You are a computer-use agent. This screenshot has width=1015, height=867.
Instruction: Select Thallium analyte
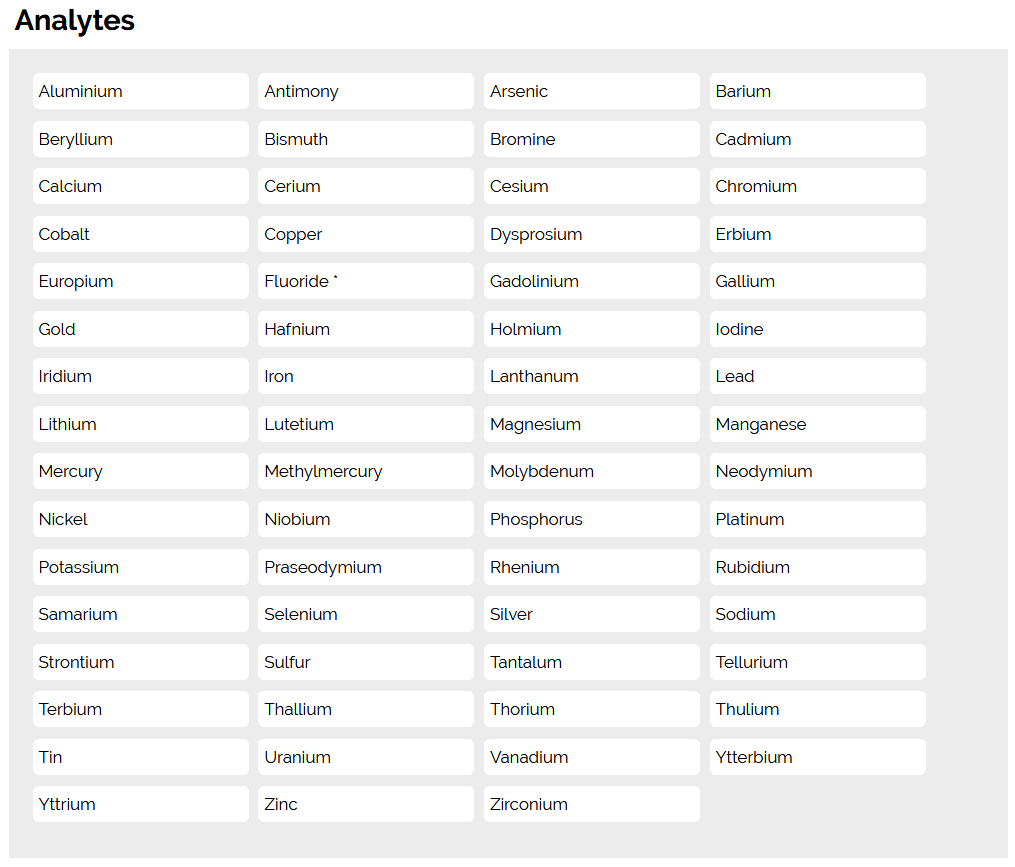pyautogui.click(x=366, y=710)
